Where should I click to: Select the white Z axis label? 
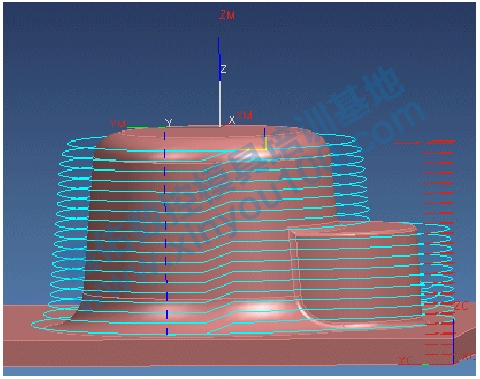click(x=223, y=69)
